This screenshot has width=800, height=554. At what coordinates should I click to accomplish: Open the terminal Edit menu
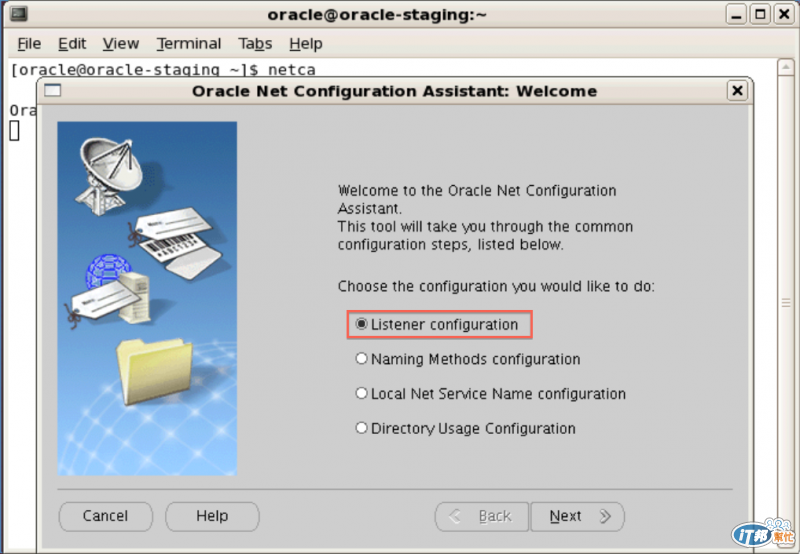tap(72, 44)
